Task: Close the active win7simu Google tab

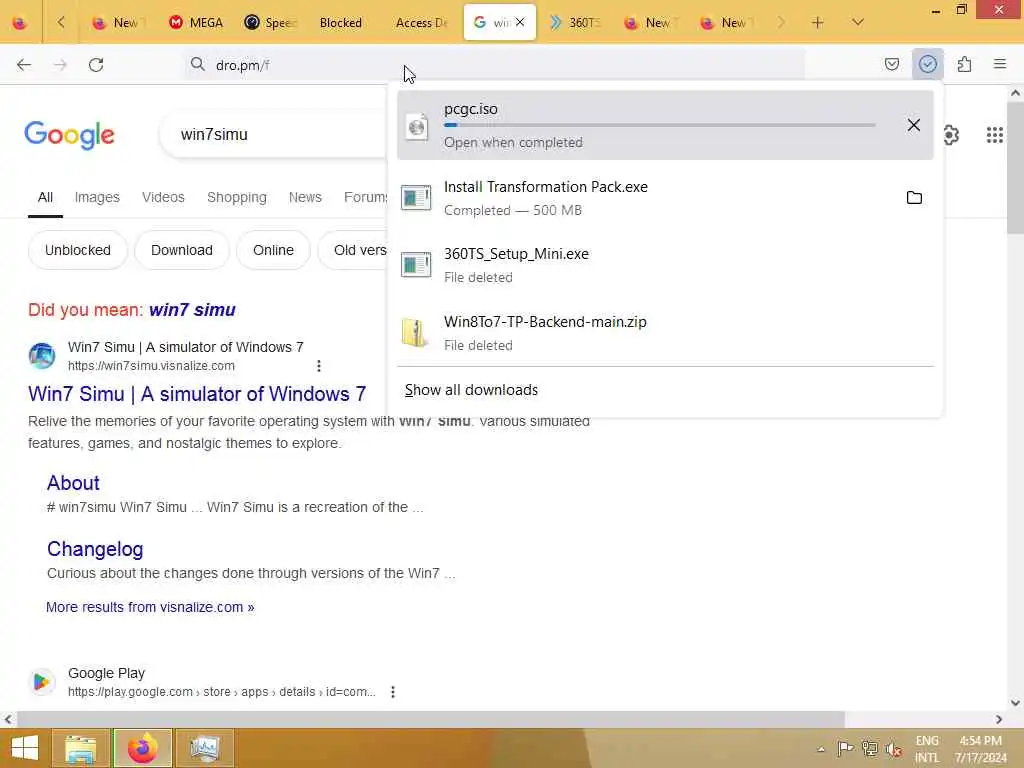Action: click(x=520, y=22)
